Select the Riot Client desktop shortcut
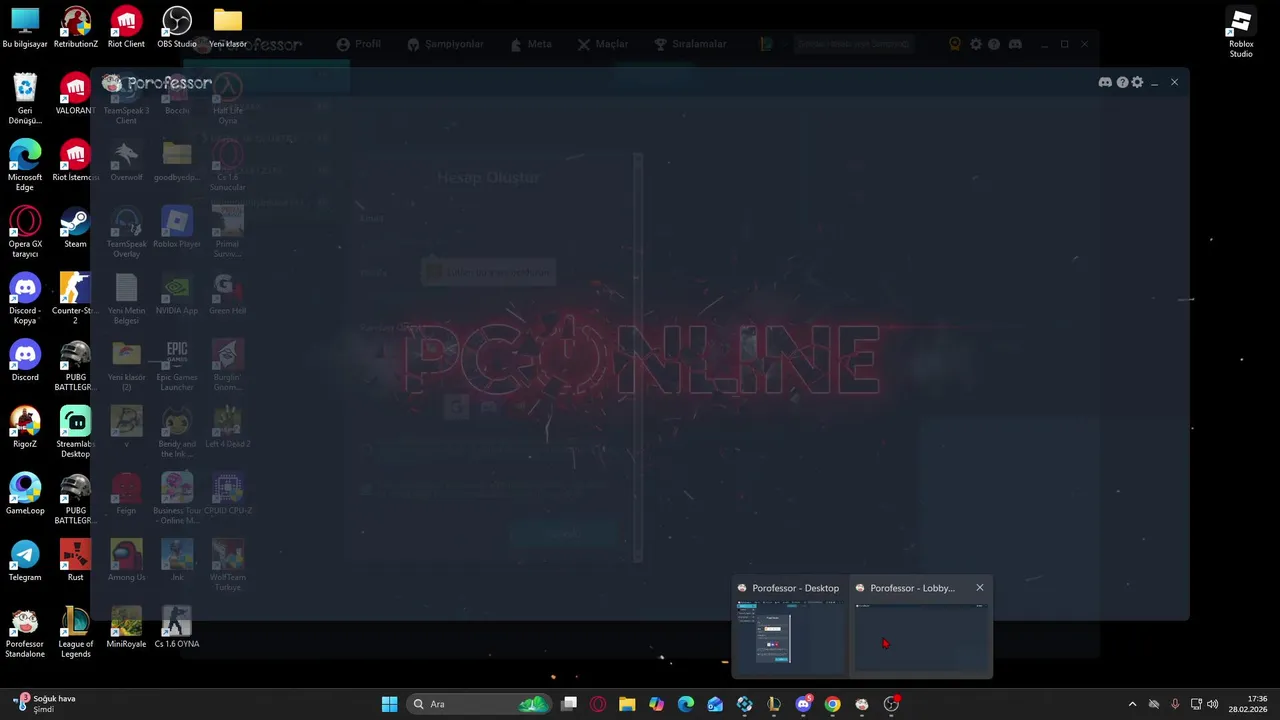Image resolution: width=1280 pixels, height=720 pixels. 126,28
